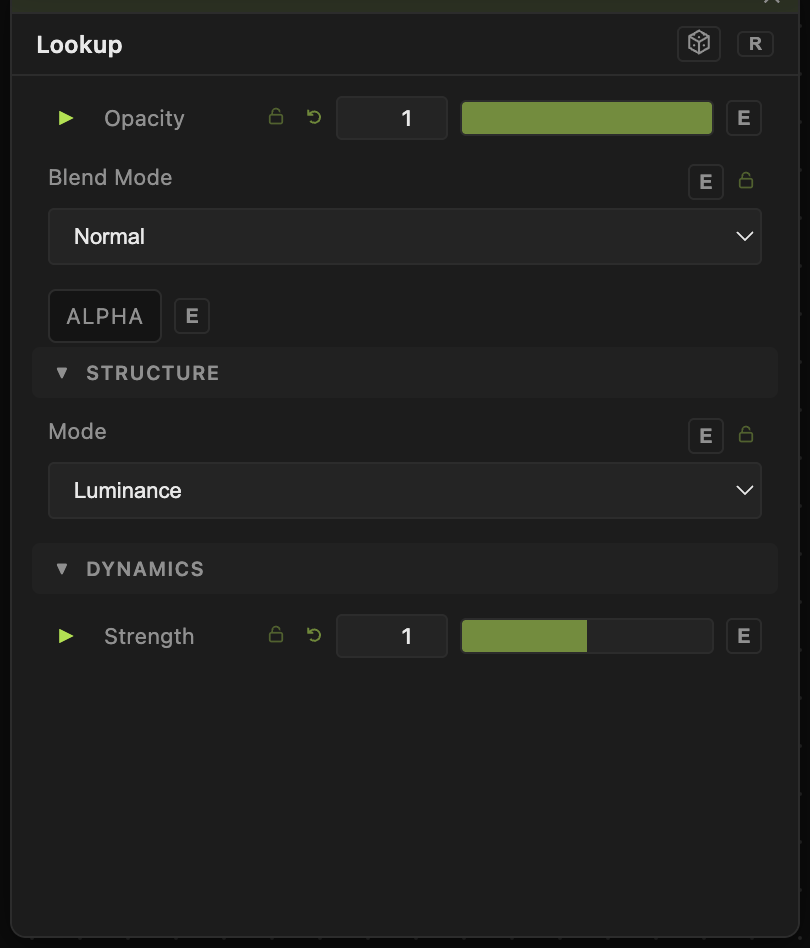Viewport: 810px width, 948px height.
Task: Toggle the Blend Mode lock icon
Action: [746, 180]
